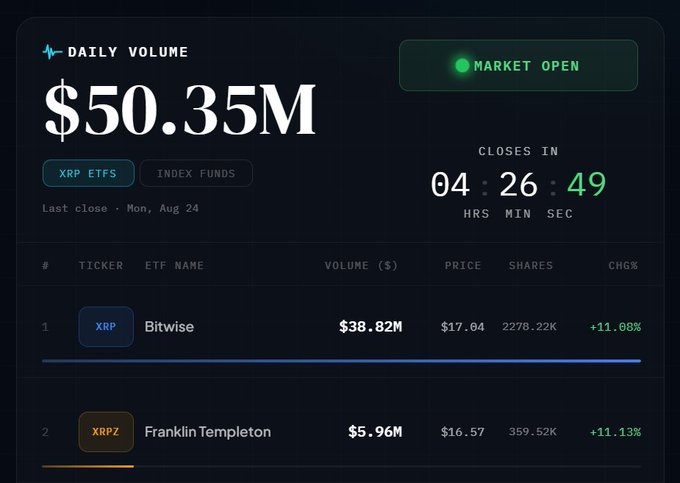Click the blue Bitwise volume bar
This screenshot has height=483, width=680.
[x=341, y=361]
